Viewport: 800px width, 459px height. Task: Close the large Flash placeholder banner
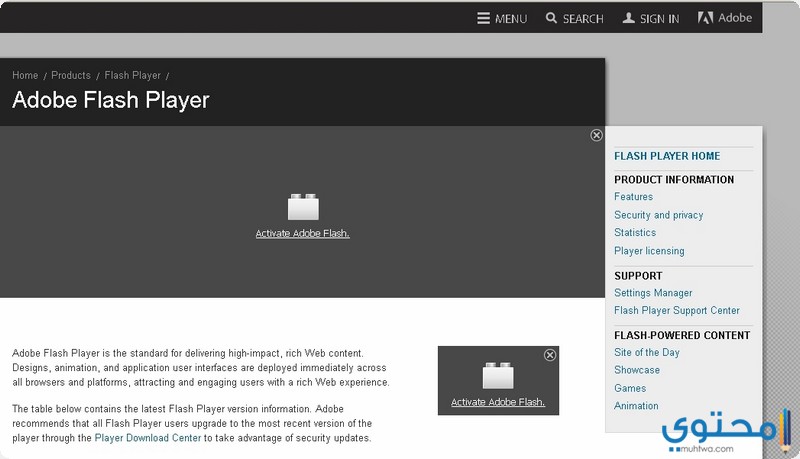tap(596, 135)
